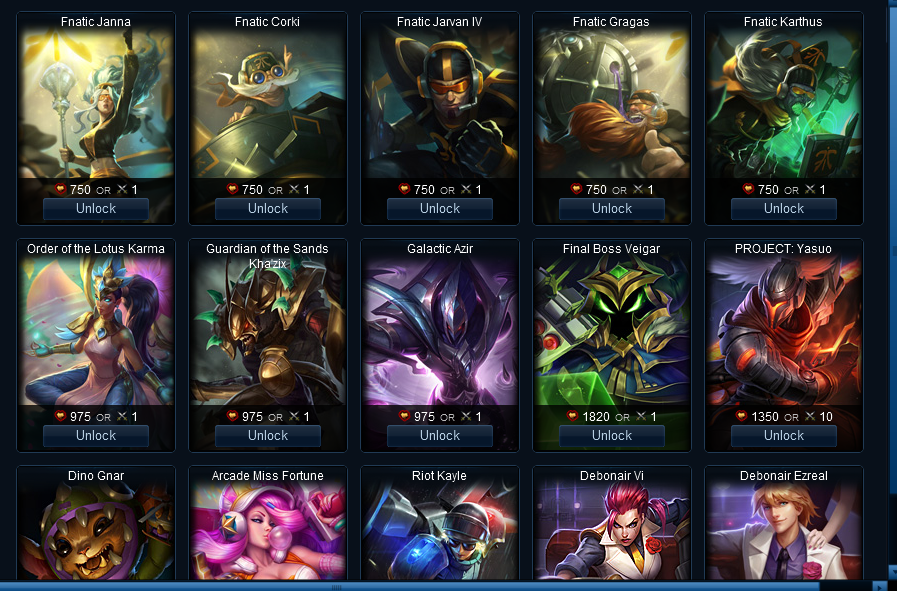Click the token icon under Order of the Lotus Karma
897x591 pixels.
pos(122,417)
